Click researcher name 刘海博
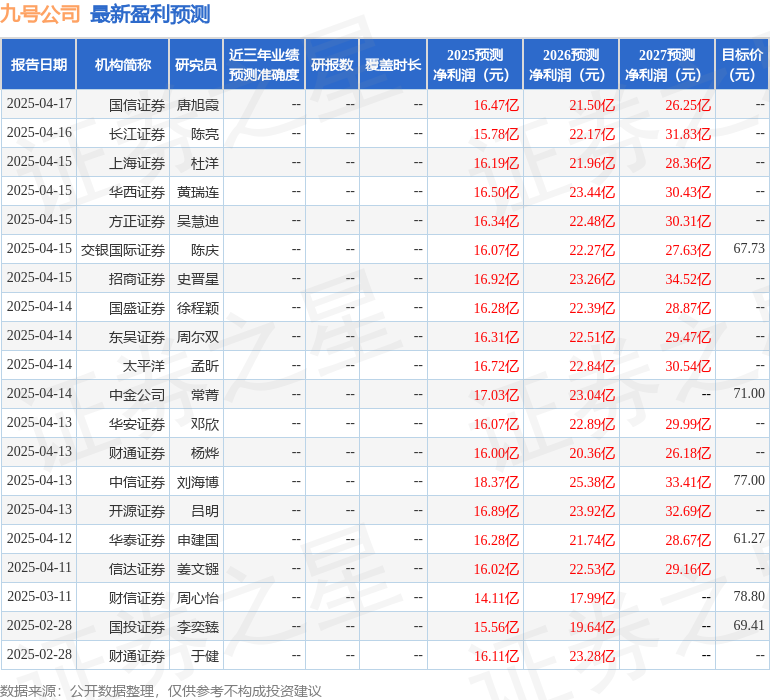This screenshot has height=700, width=770. [x=197, y=481]
